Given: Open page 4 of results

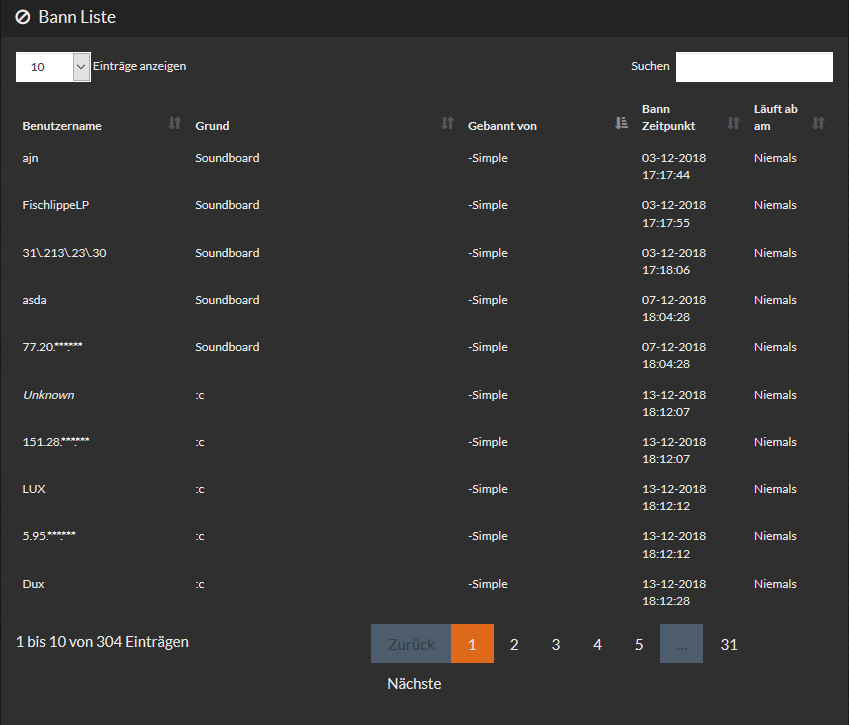Looking at the screenshot, I should (597, 644).
